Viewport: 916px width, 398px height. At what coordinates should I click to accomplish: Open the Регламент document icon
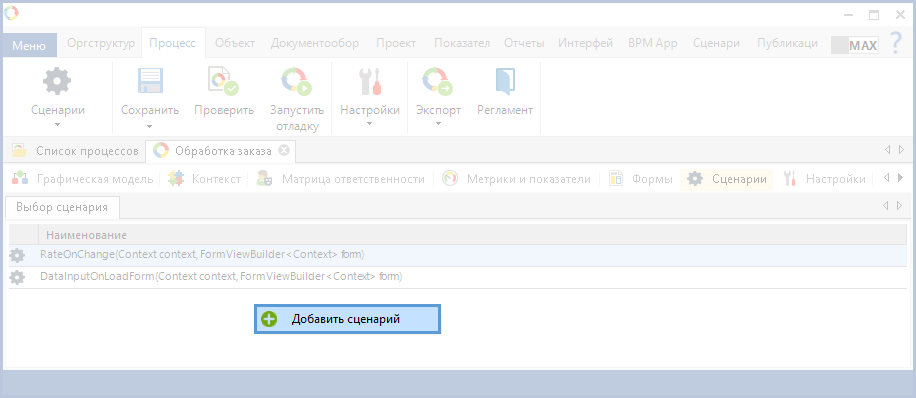pyautogui.click(x=505, y=81)
